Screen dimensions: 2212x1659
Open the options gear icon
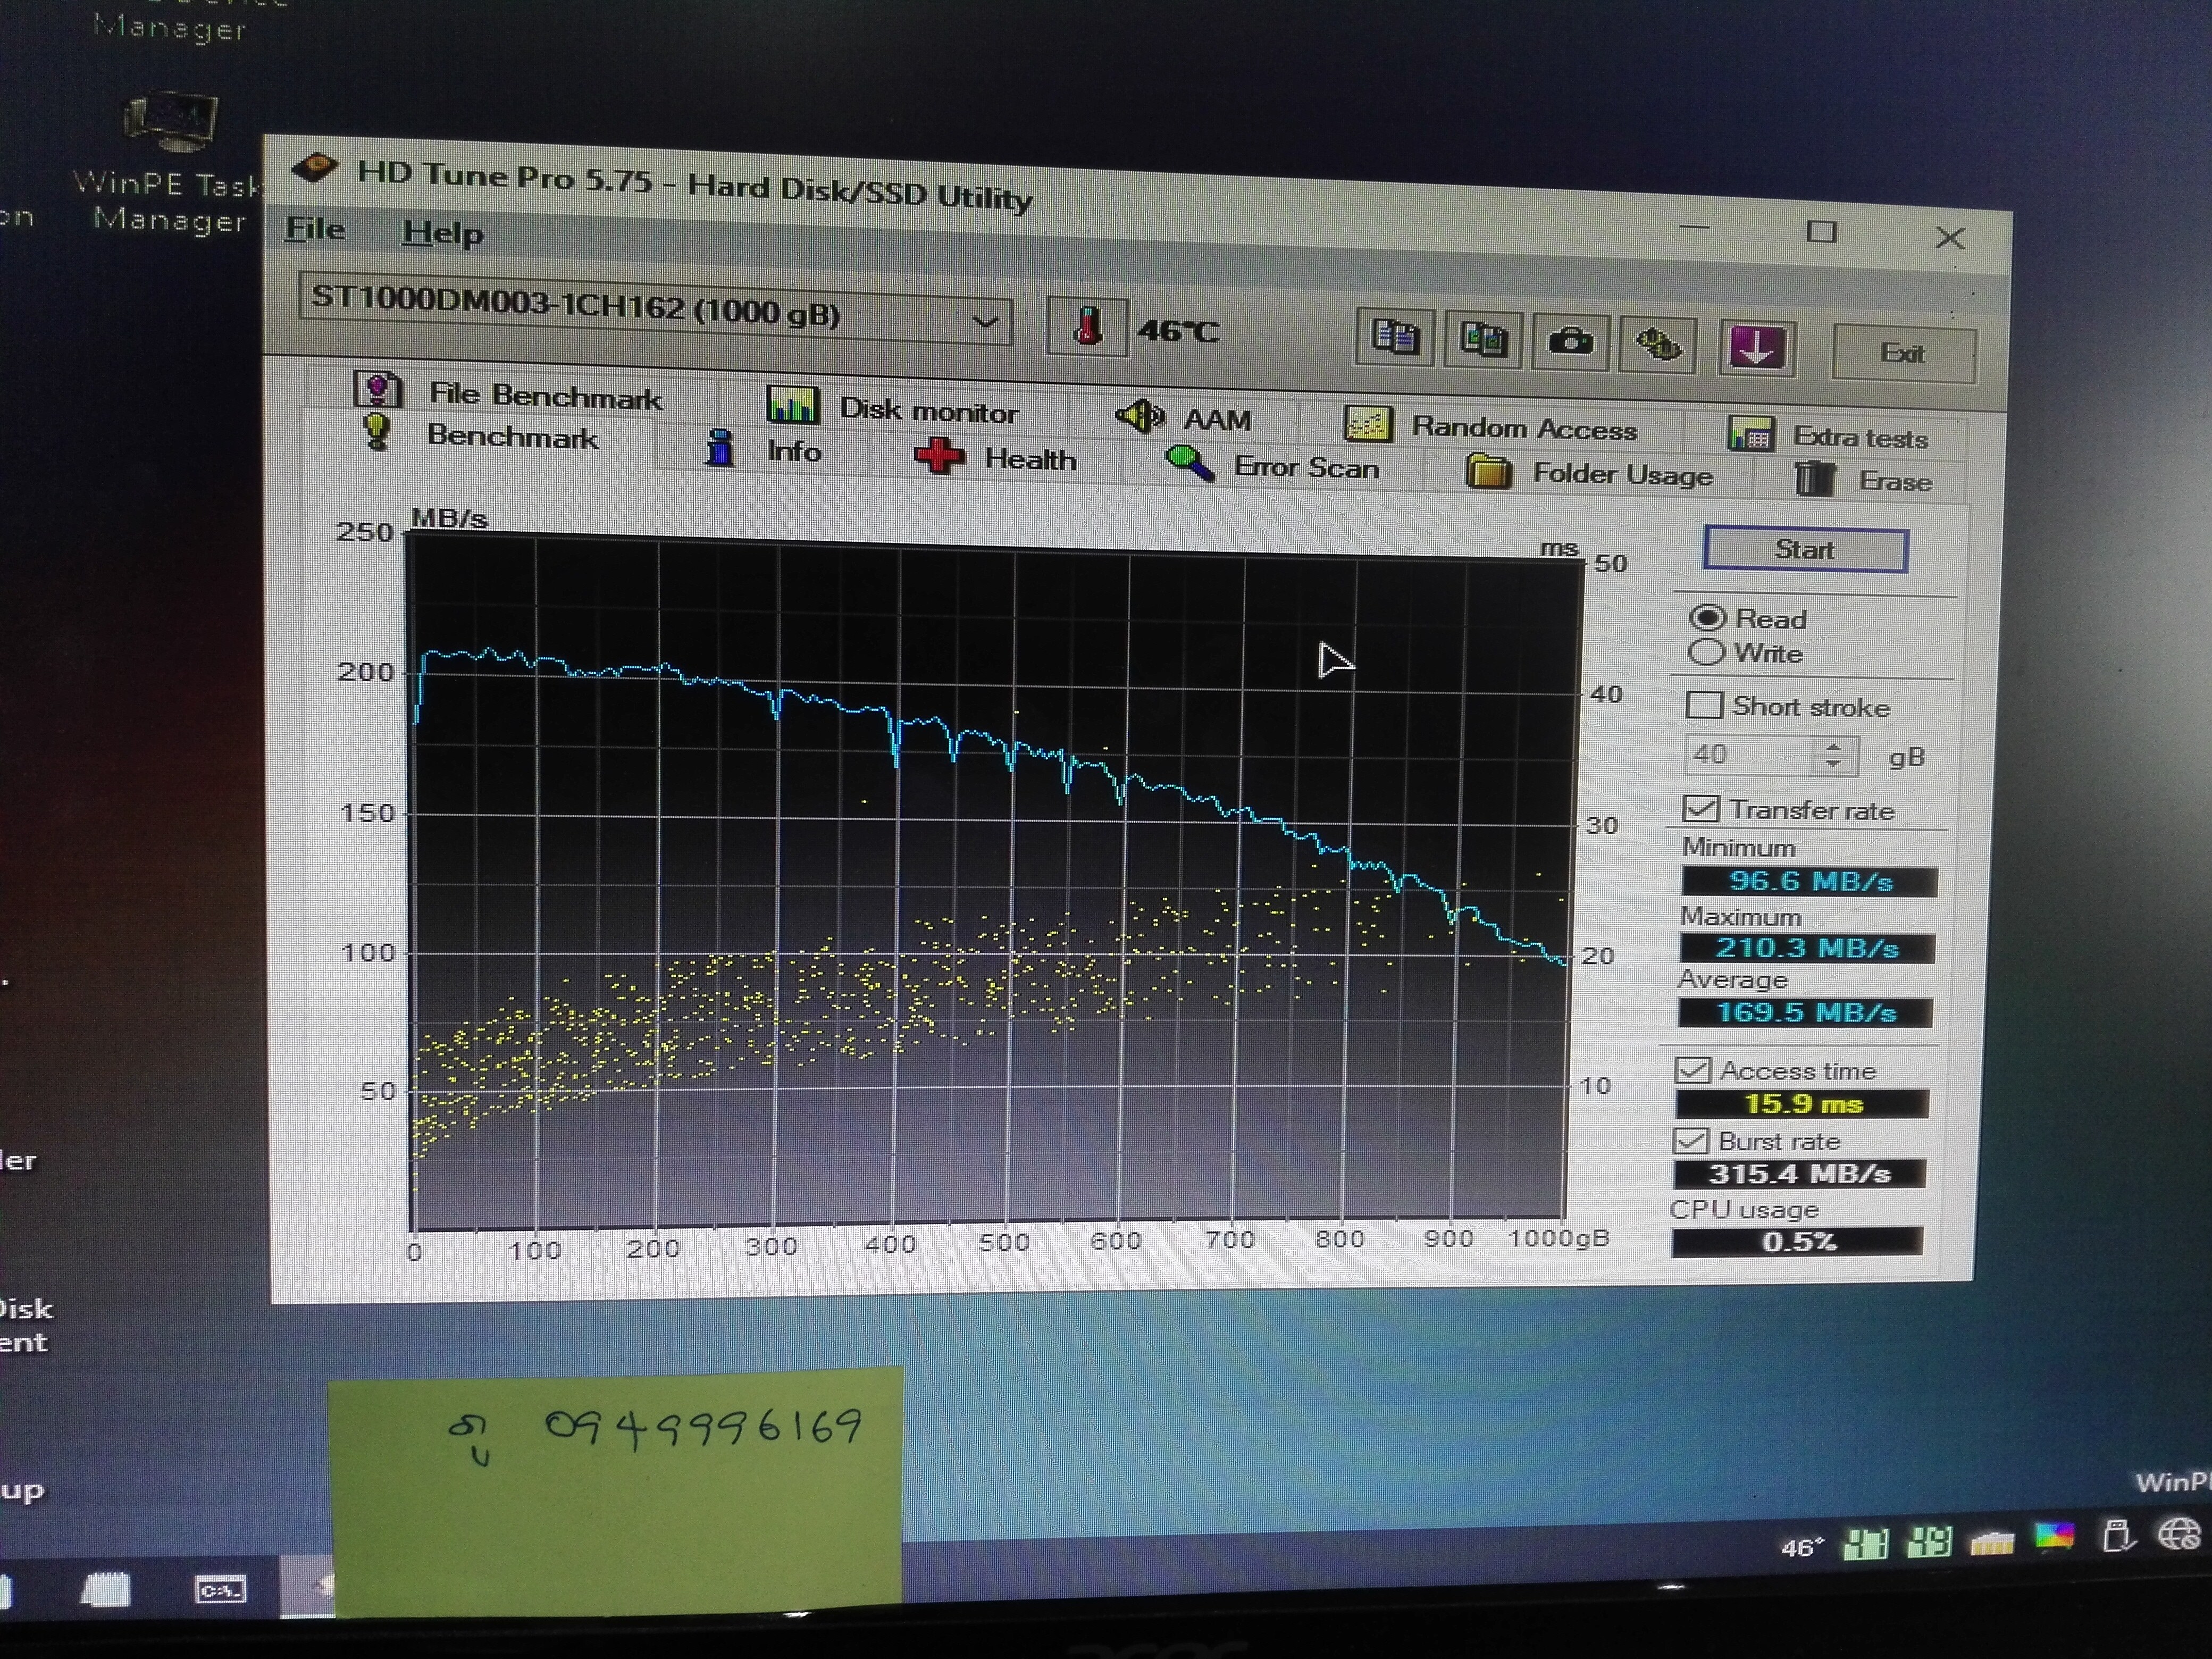point(1657,345)
